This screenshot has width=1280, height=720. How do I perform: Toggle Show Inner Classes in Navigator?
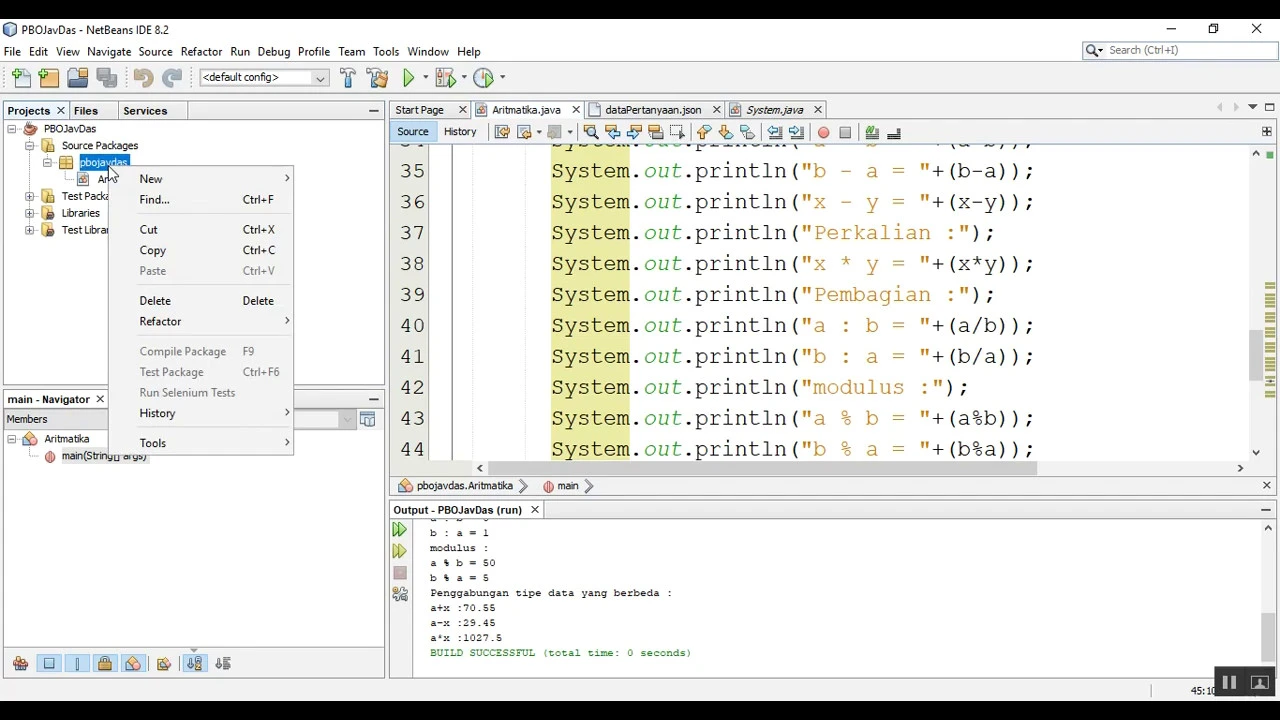pyautogui.click(x=132, y=663)
